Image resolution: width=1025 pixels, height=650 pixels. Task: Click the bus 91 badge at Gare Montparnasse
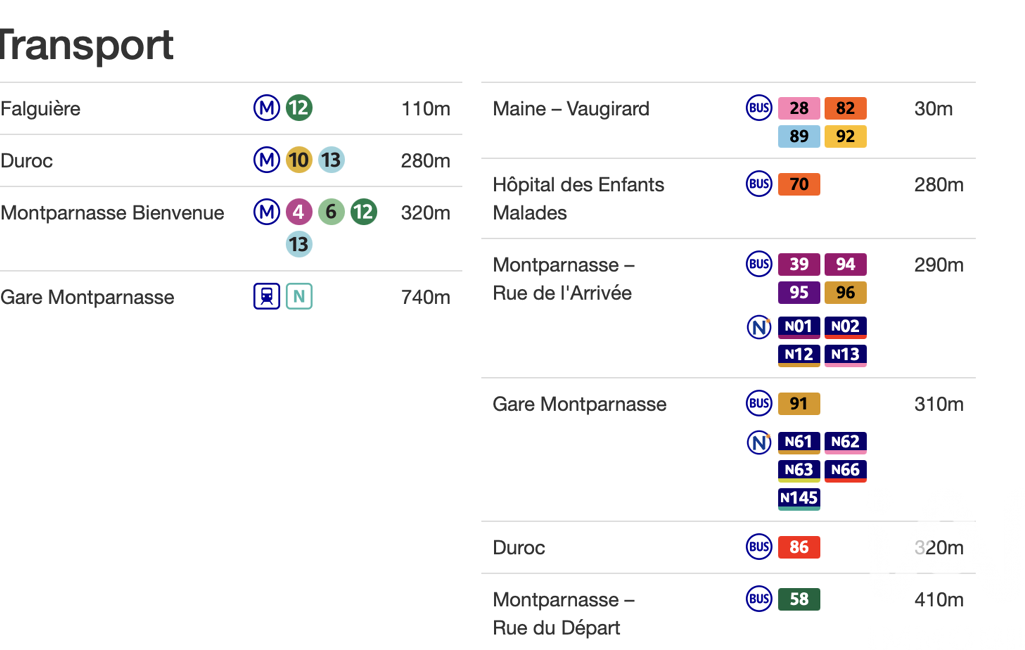click(799, 404)
